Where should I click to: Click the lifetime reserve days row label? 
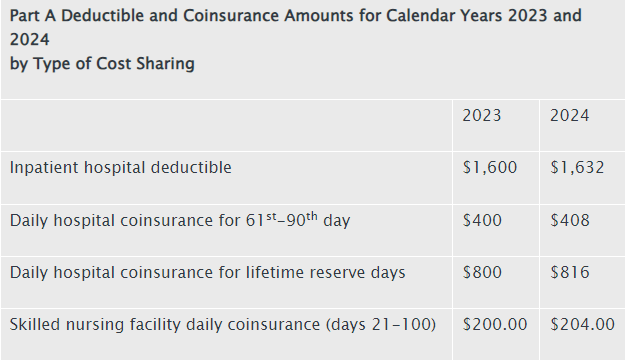point(207,273)
